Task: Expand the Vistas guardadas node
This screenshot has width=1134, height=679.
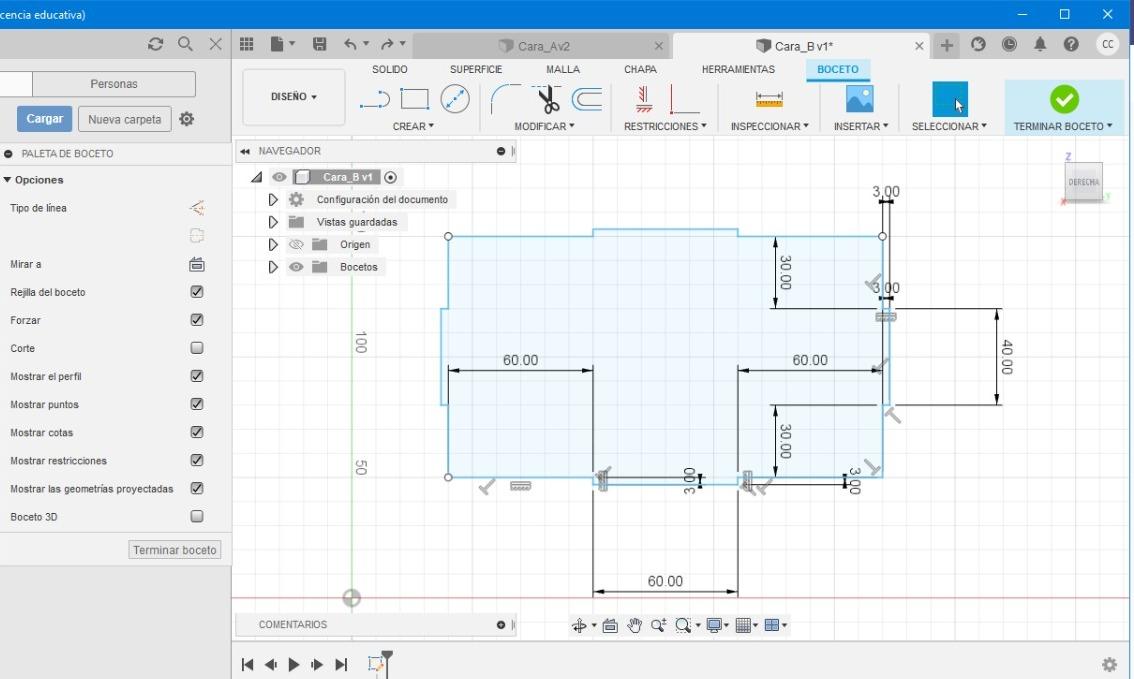Action: pyautogui.click(x=273, y=222)
